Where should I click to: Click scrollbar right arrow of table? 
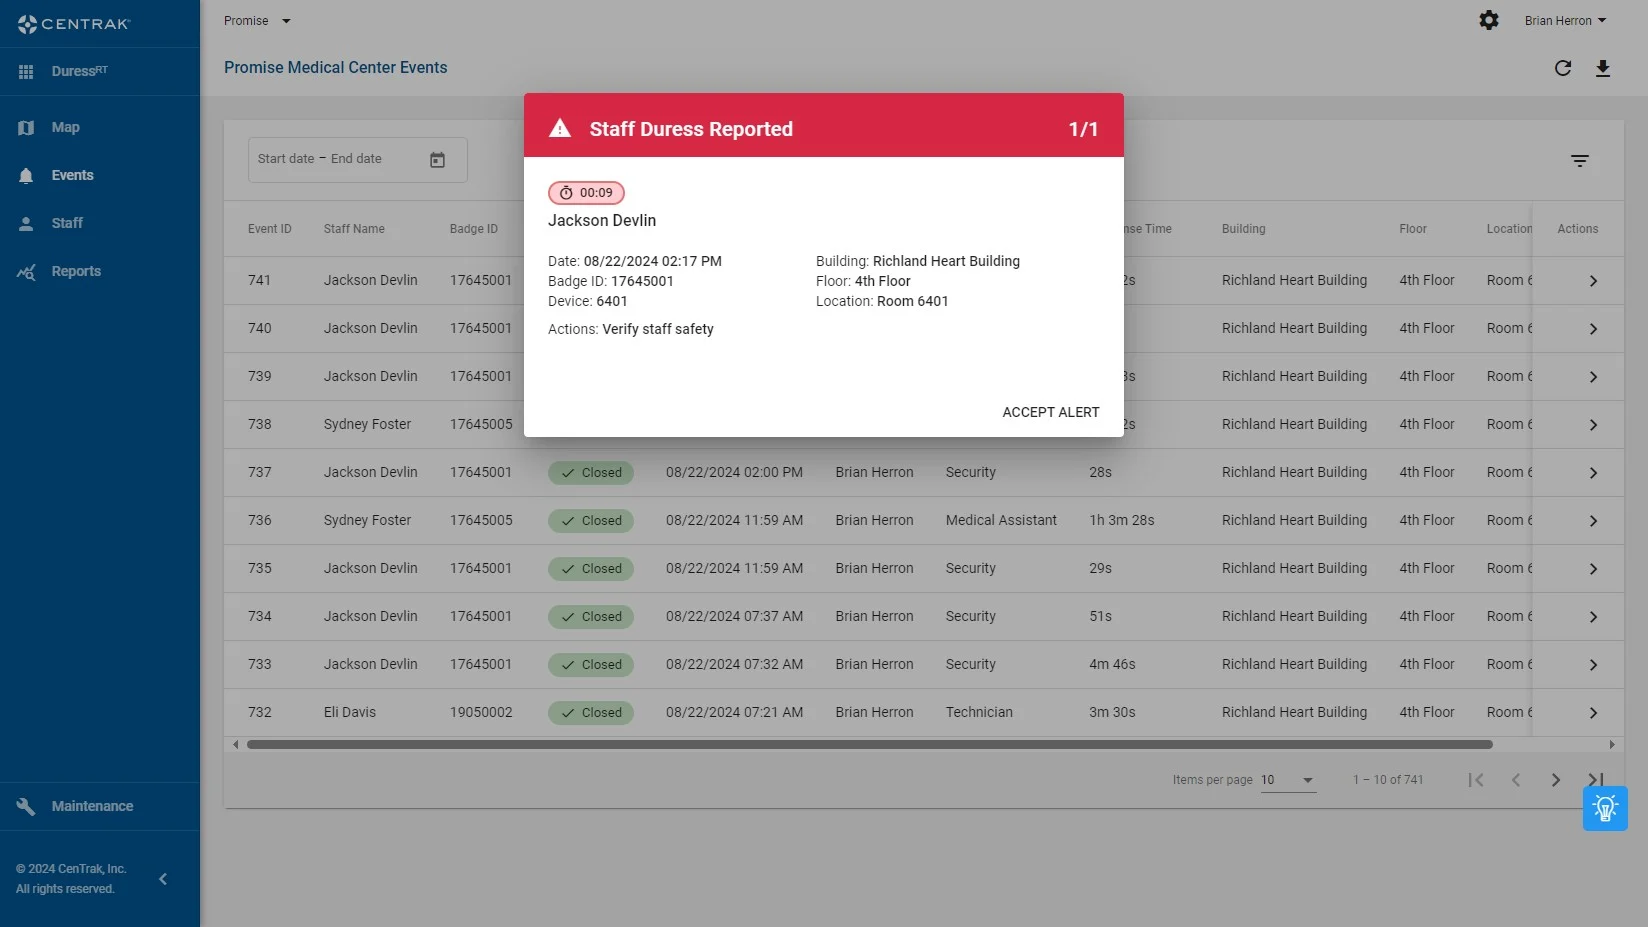[x=1611, y=744]
